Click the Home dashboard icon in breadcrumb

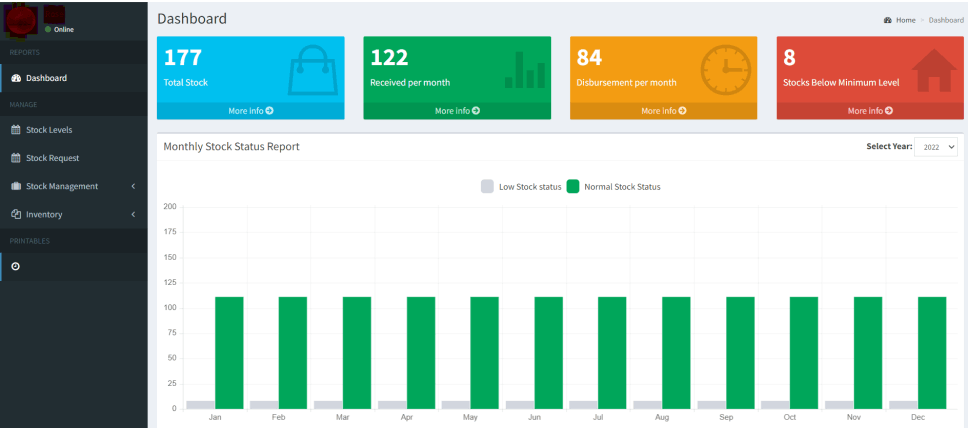click(888, 20)
